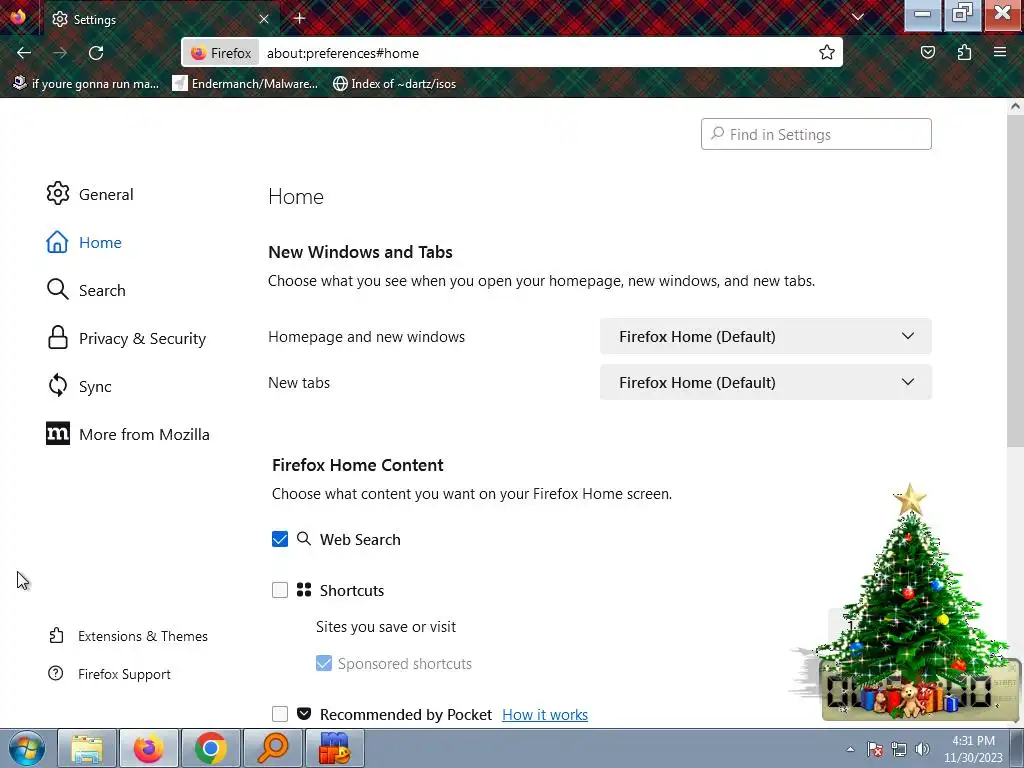Open File Explorer from the taskbar
The height and width of the screenshot is (768, 1024).
click(87, 748)
